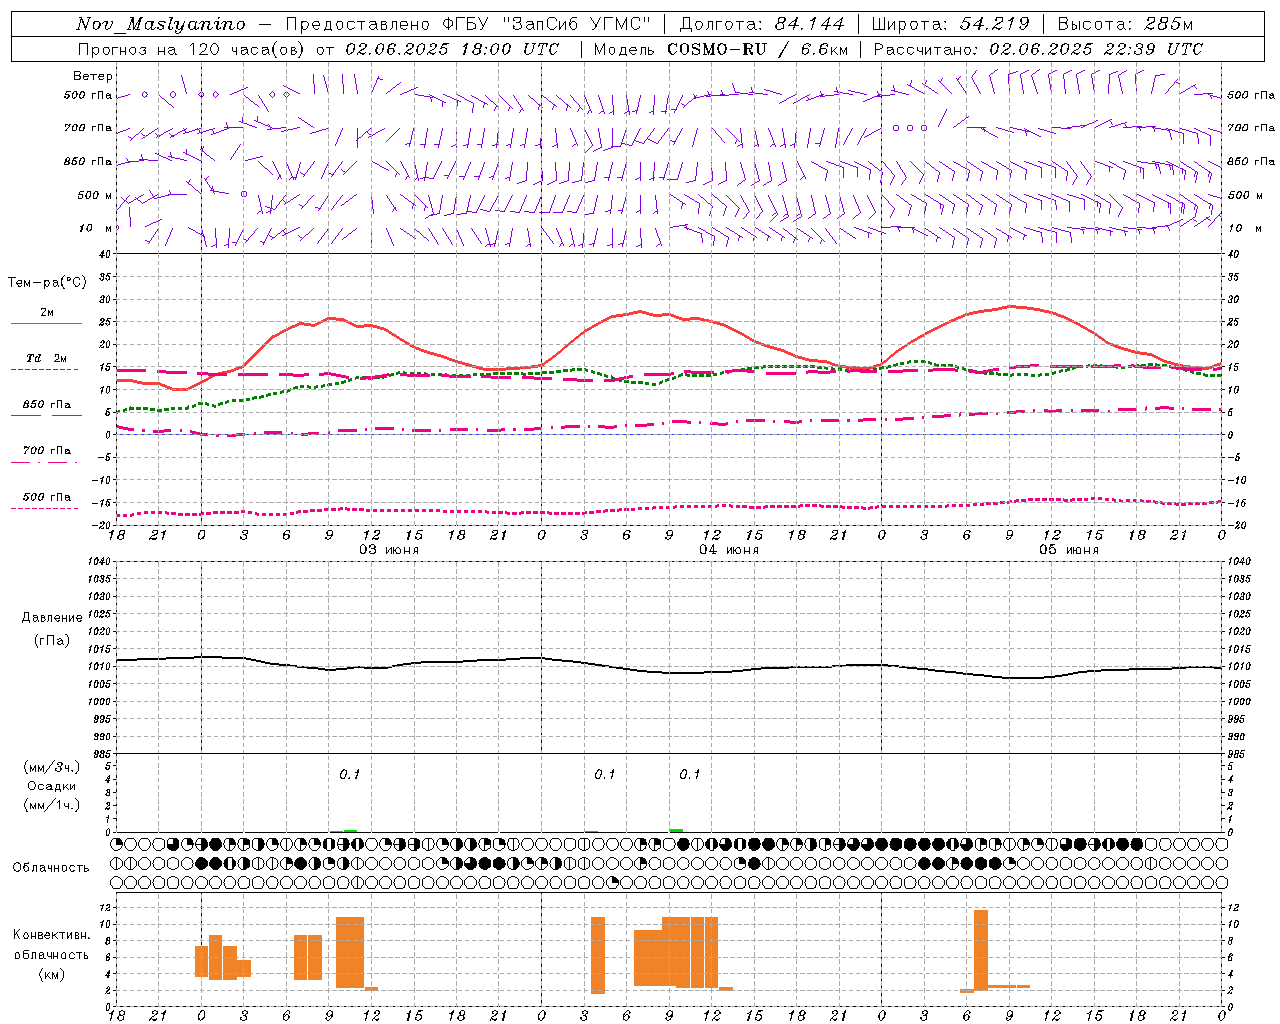Select the Тем-ра(°C) axis title
1280x1024 pixels.
48,283
